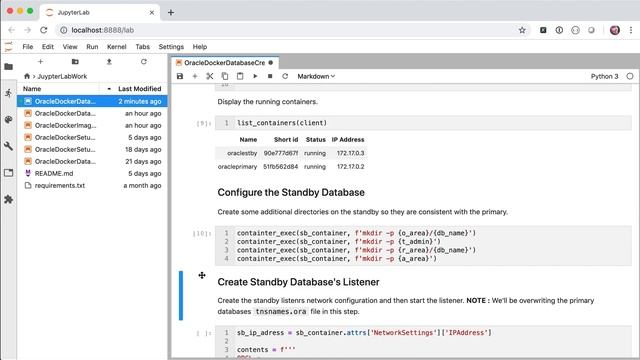Screen dimensions: 640x360
Task: Open the Settings menu
Action: click(x=171, y=47)
